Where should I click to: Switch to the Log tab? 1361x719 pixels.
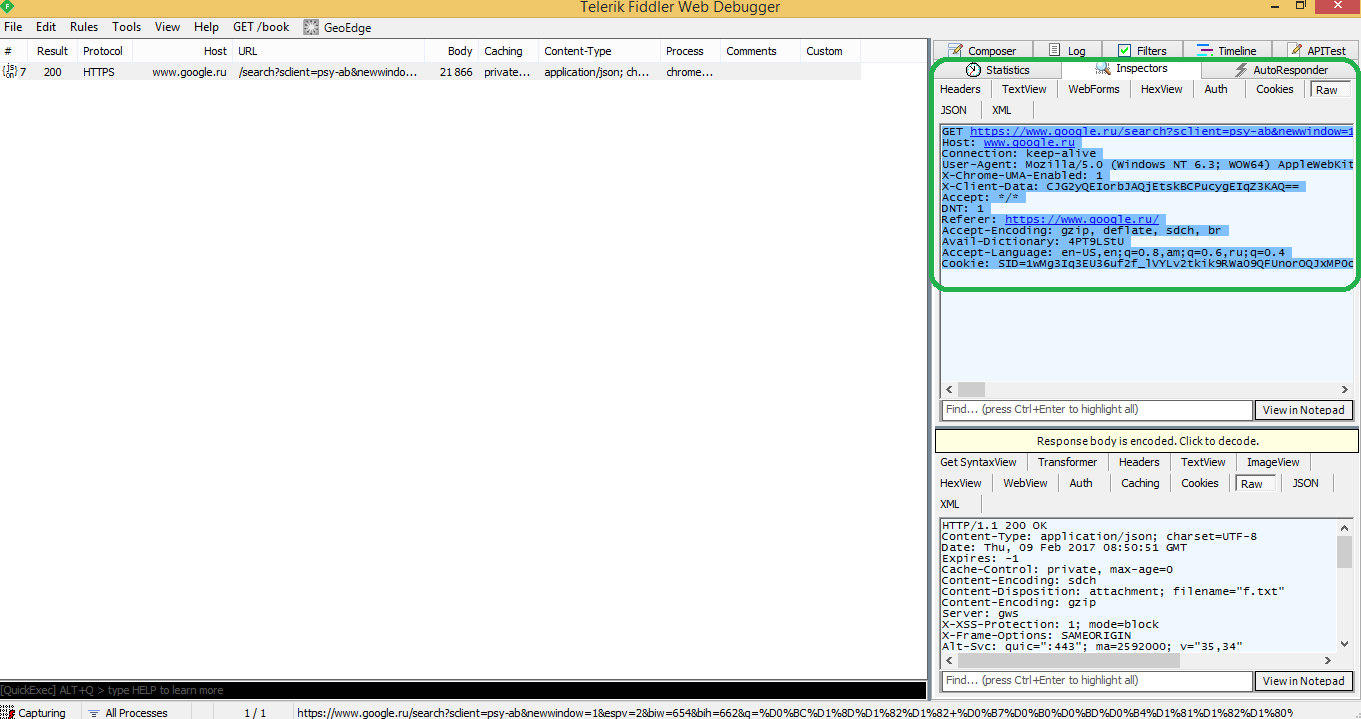1066,50
